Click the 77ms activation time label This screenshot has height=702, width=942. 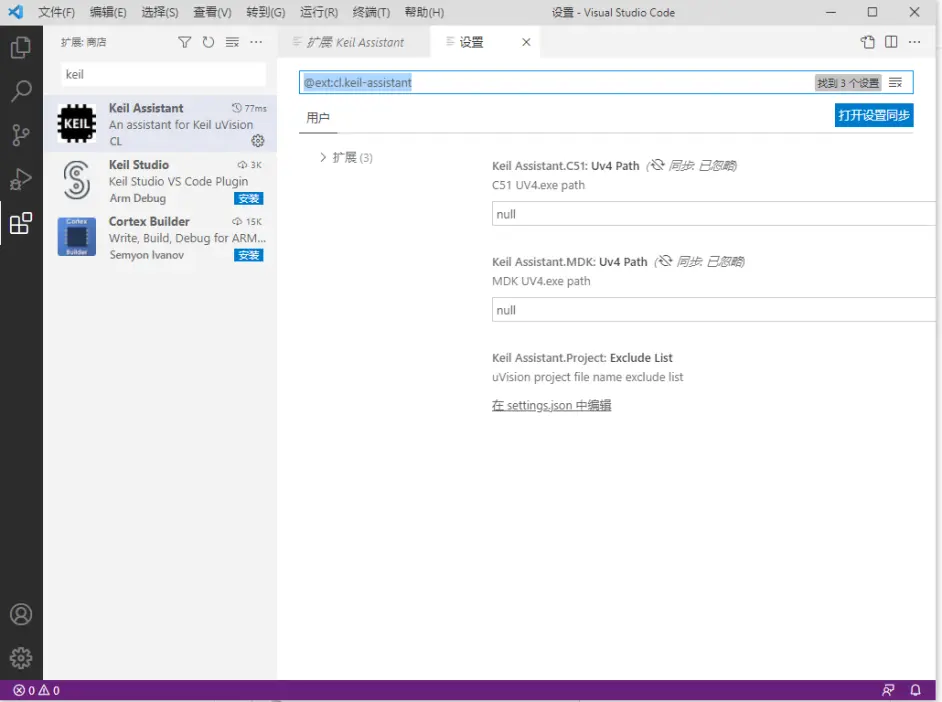point(249,108)
